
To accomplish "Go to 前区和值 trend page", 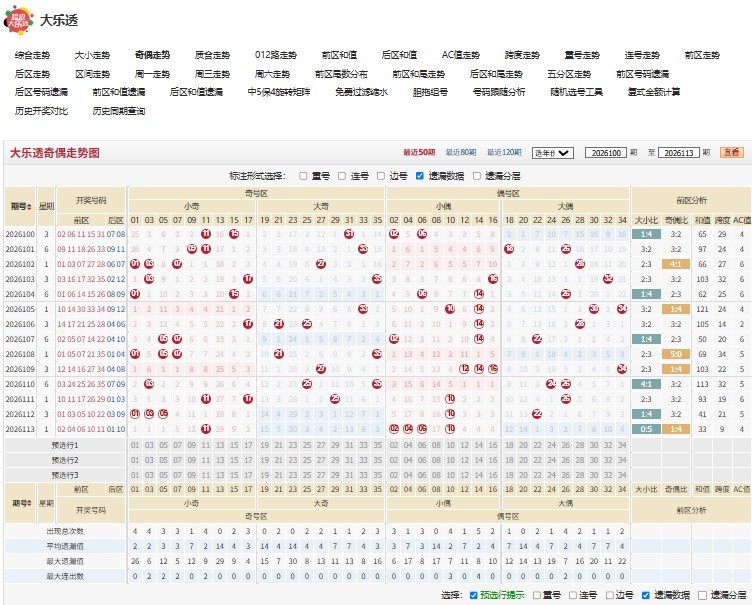I will pos(339,55).
